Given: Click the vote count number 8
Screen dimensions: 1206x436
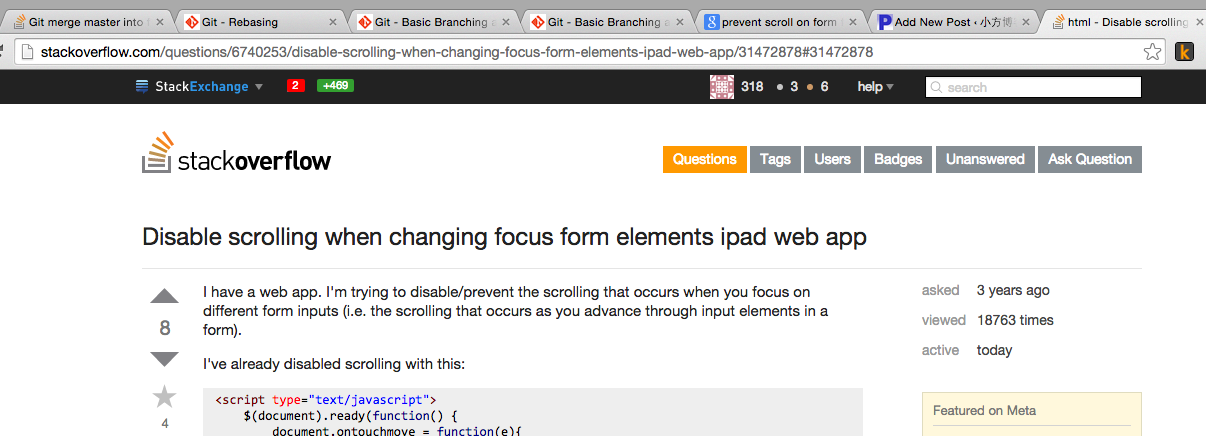Looking at the screenshot, I should [x=164, y=328].
